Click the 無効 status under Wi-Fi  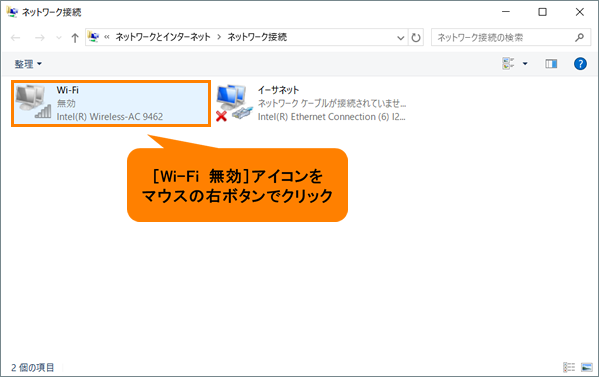66,103
